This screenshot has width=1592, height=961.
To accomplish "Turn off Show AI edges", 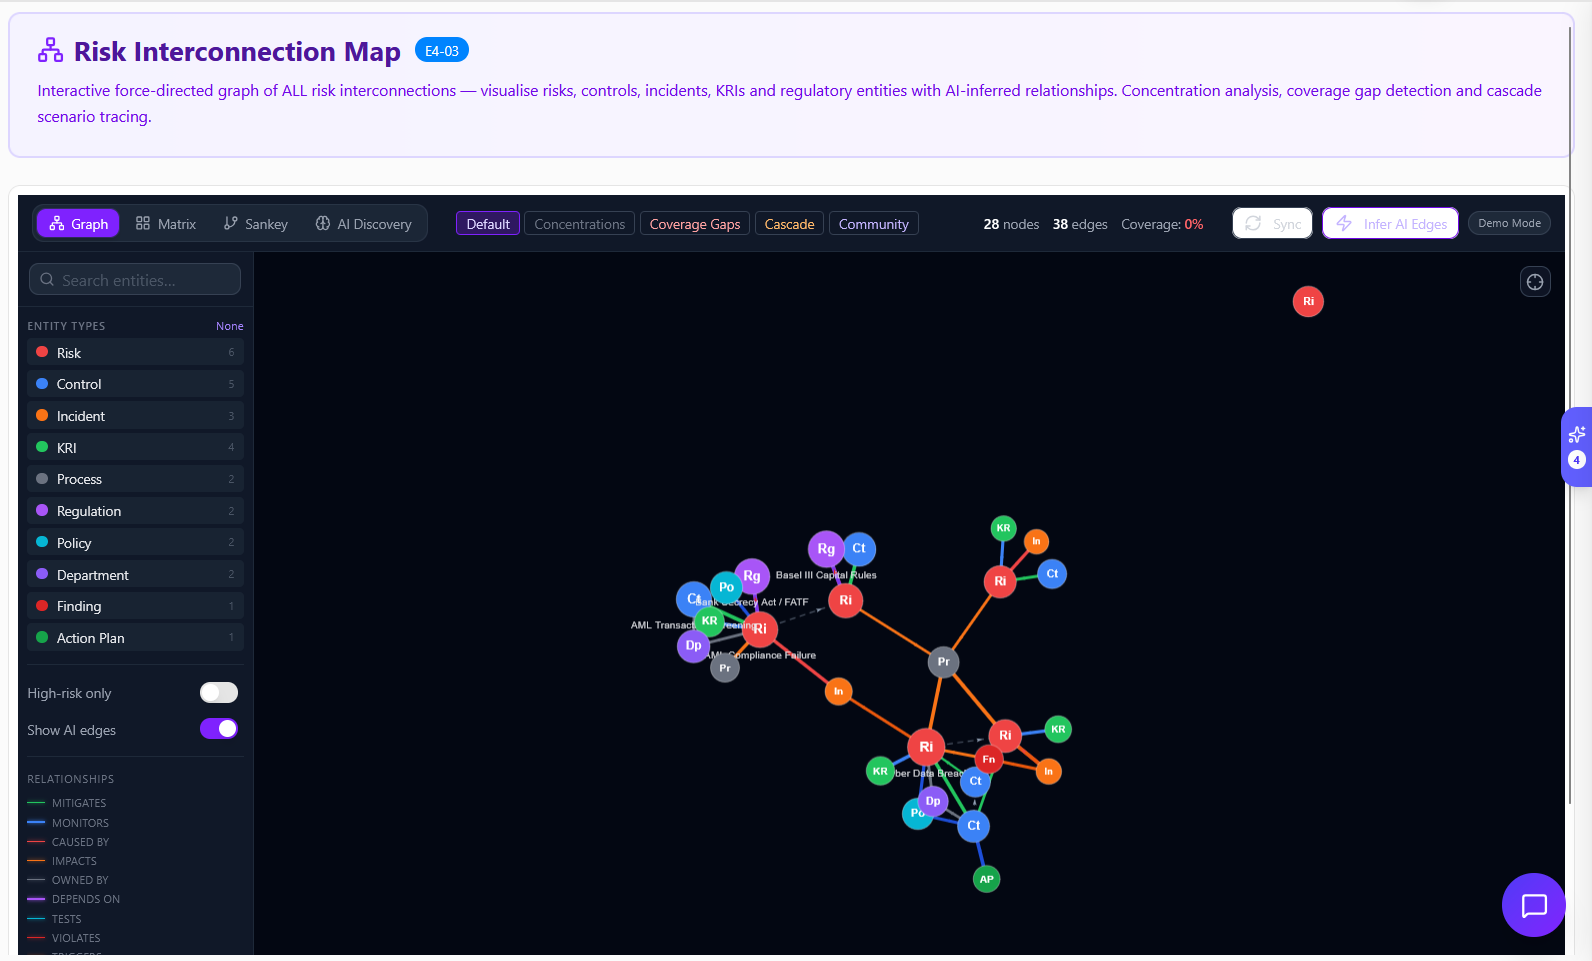I will click(218, 729).
